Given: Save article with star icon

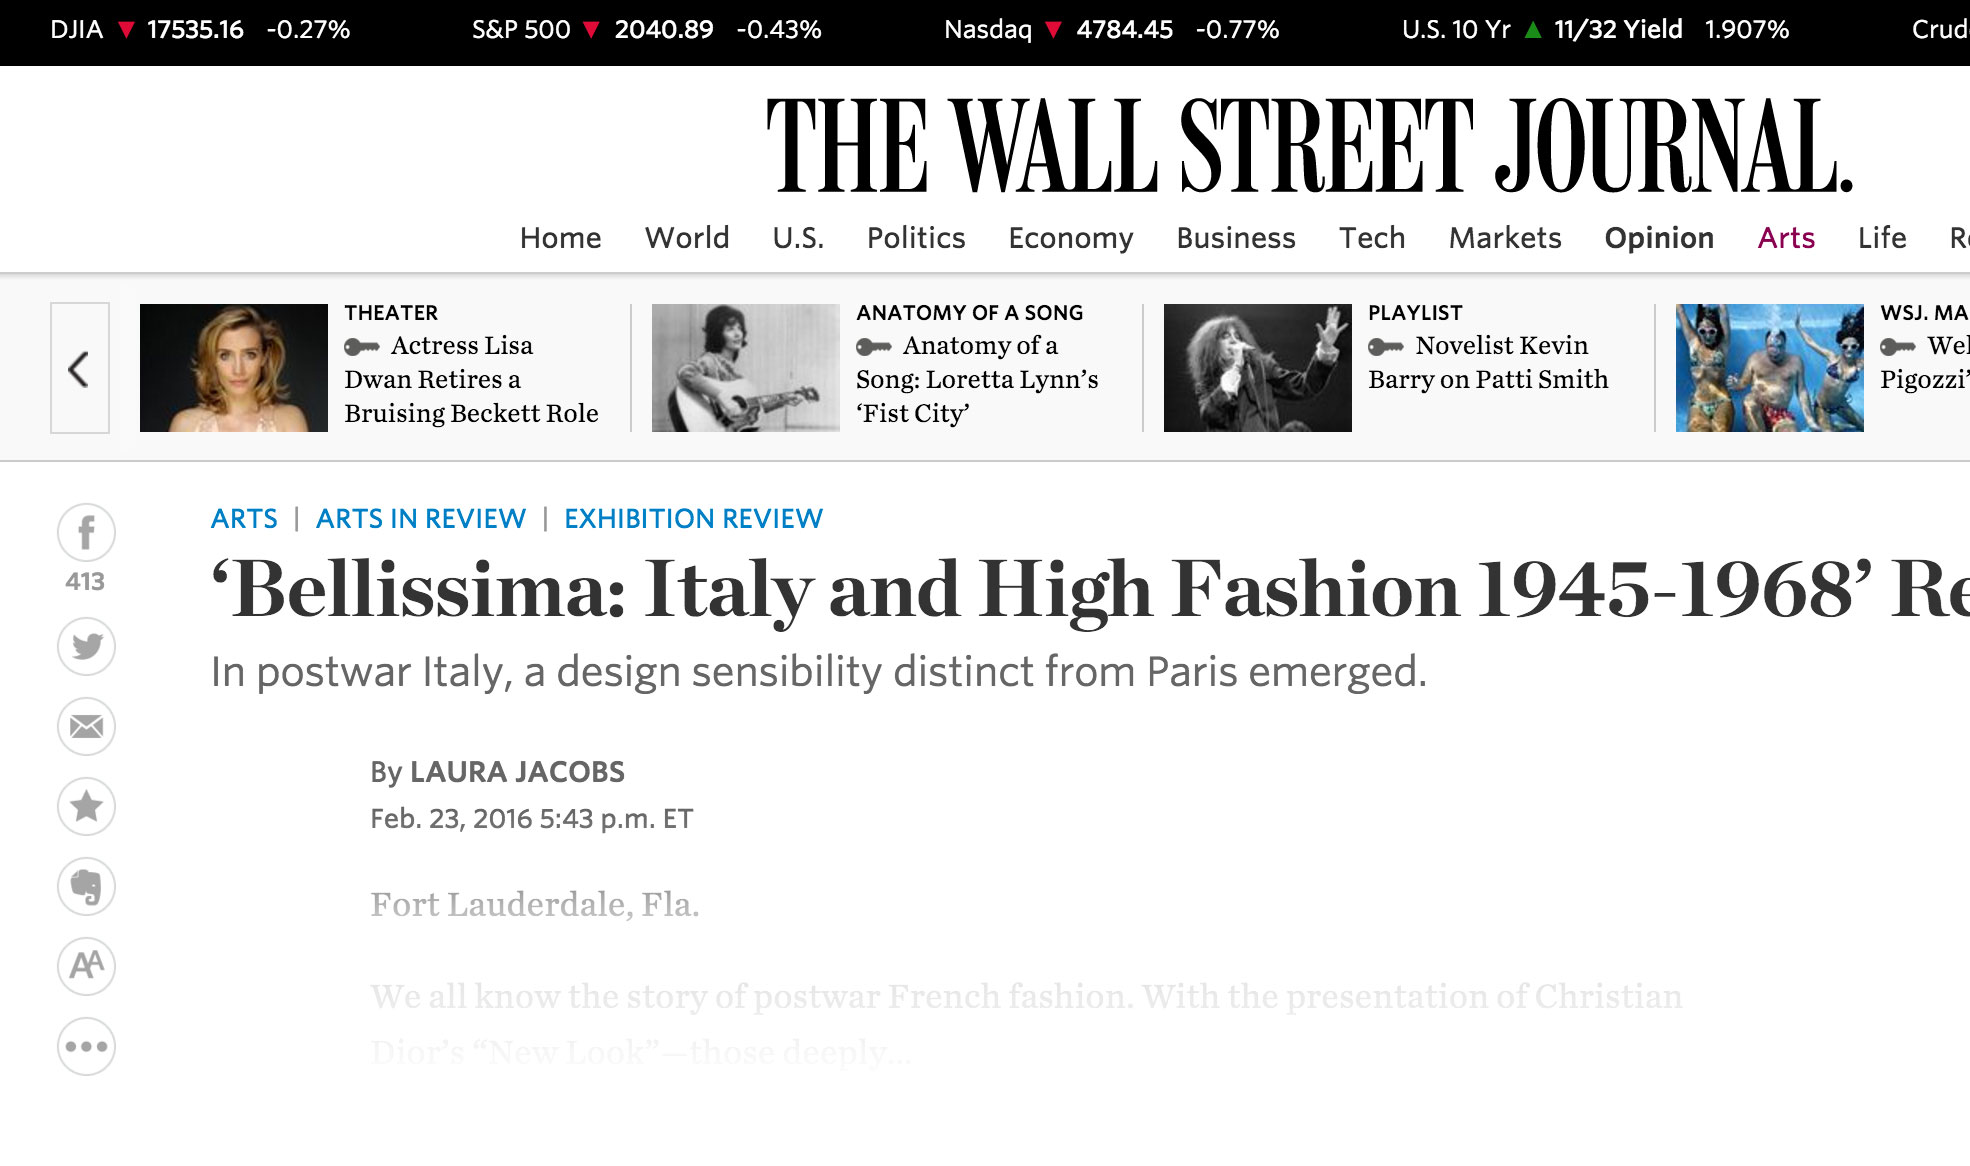Looking at the screenshot, I should [86, 806].
